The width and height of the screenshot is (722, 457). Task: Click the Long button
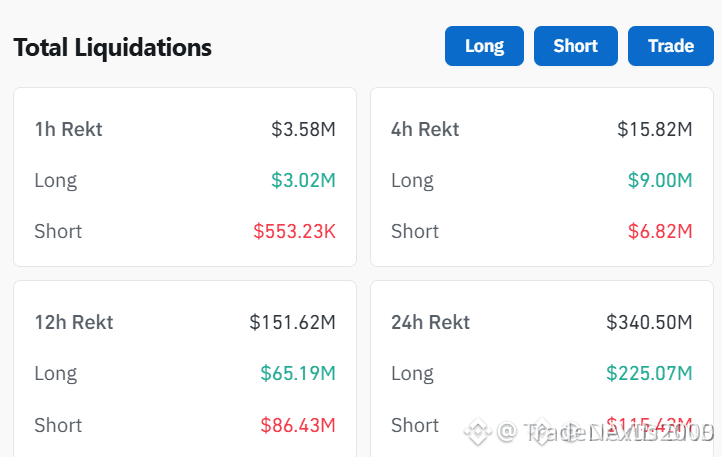pos(484,46)
